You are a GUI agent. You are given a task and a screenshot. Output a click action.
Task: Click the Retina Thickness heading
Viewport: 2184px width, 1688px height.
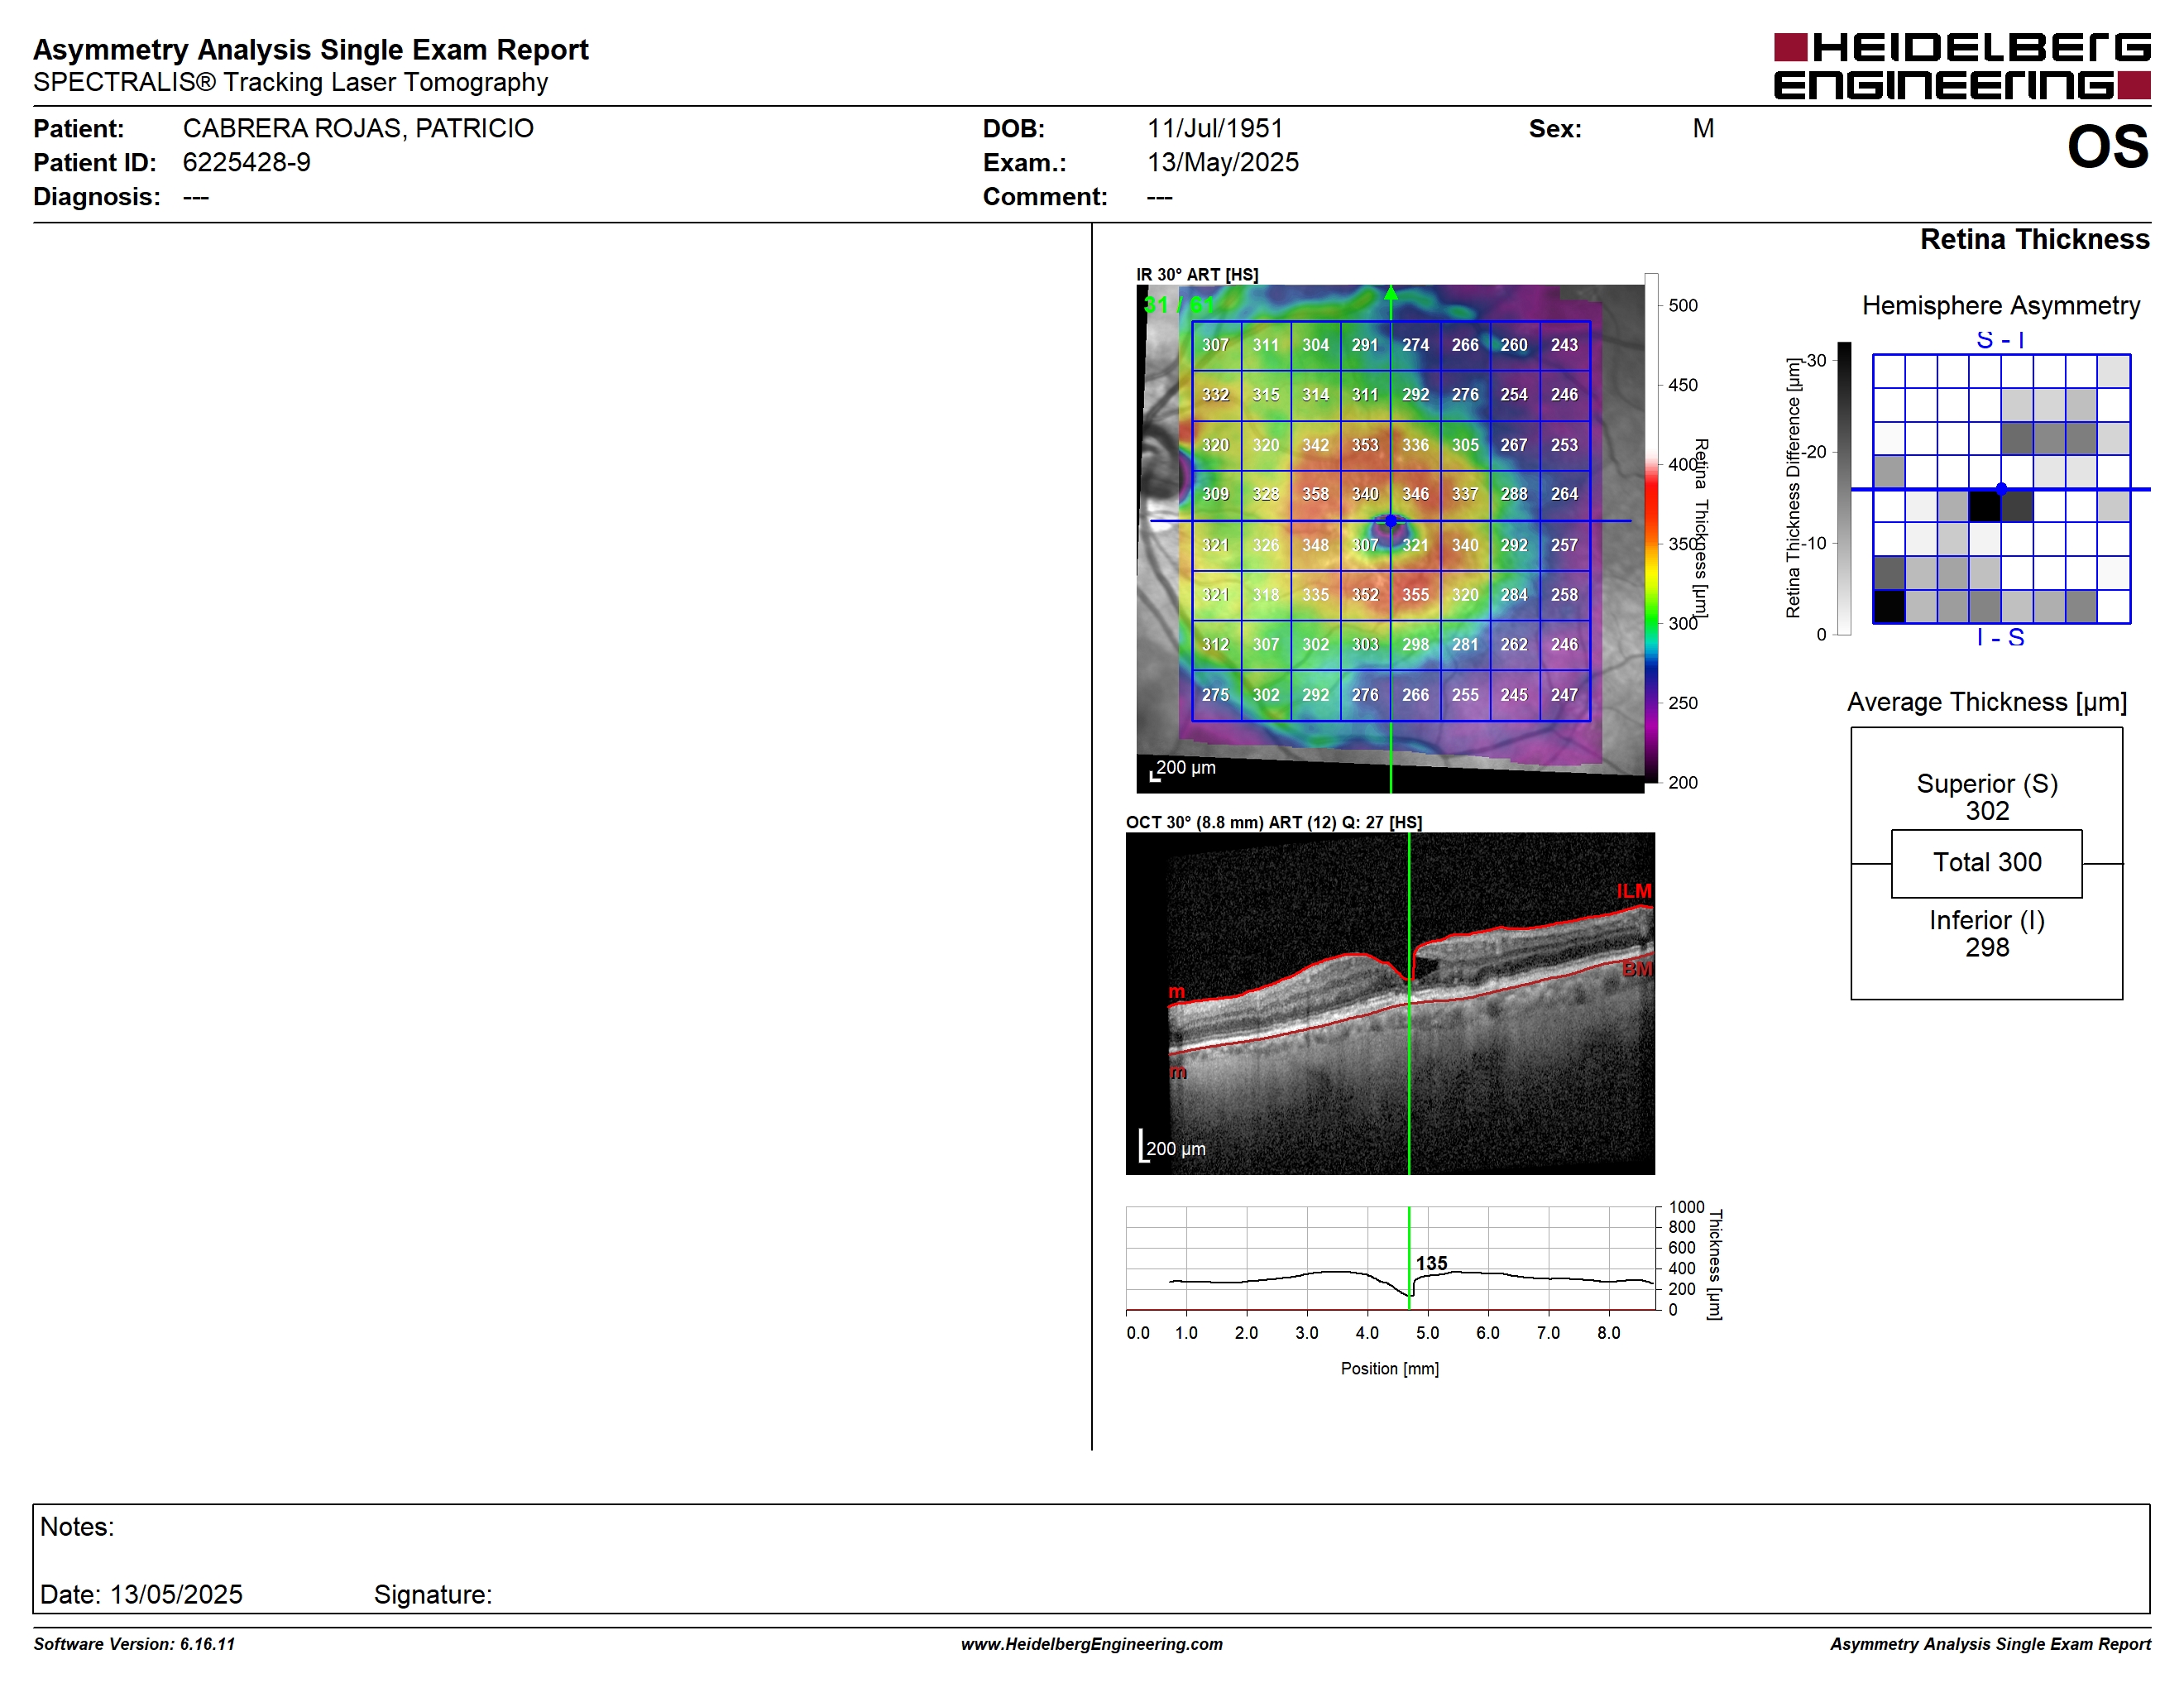(2034, 239)
